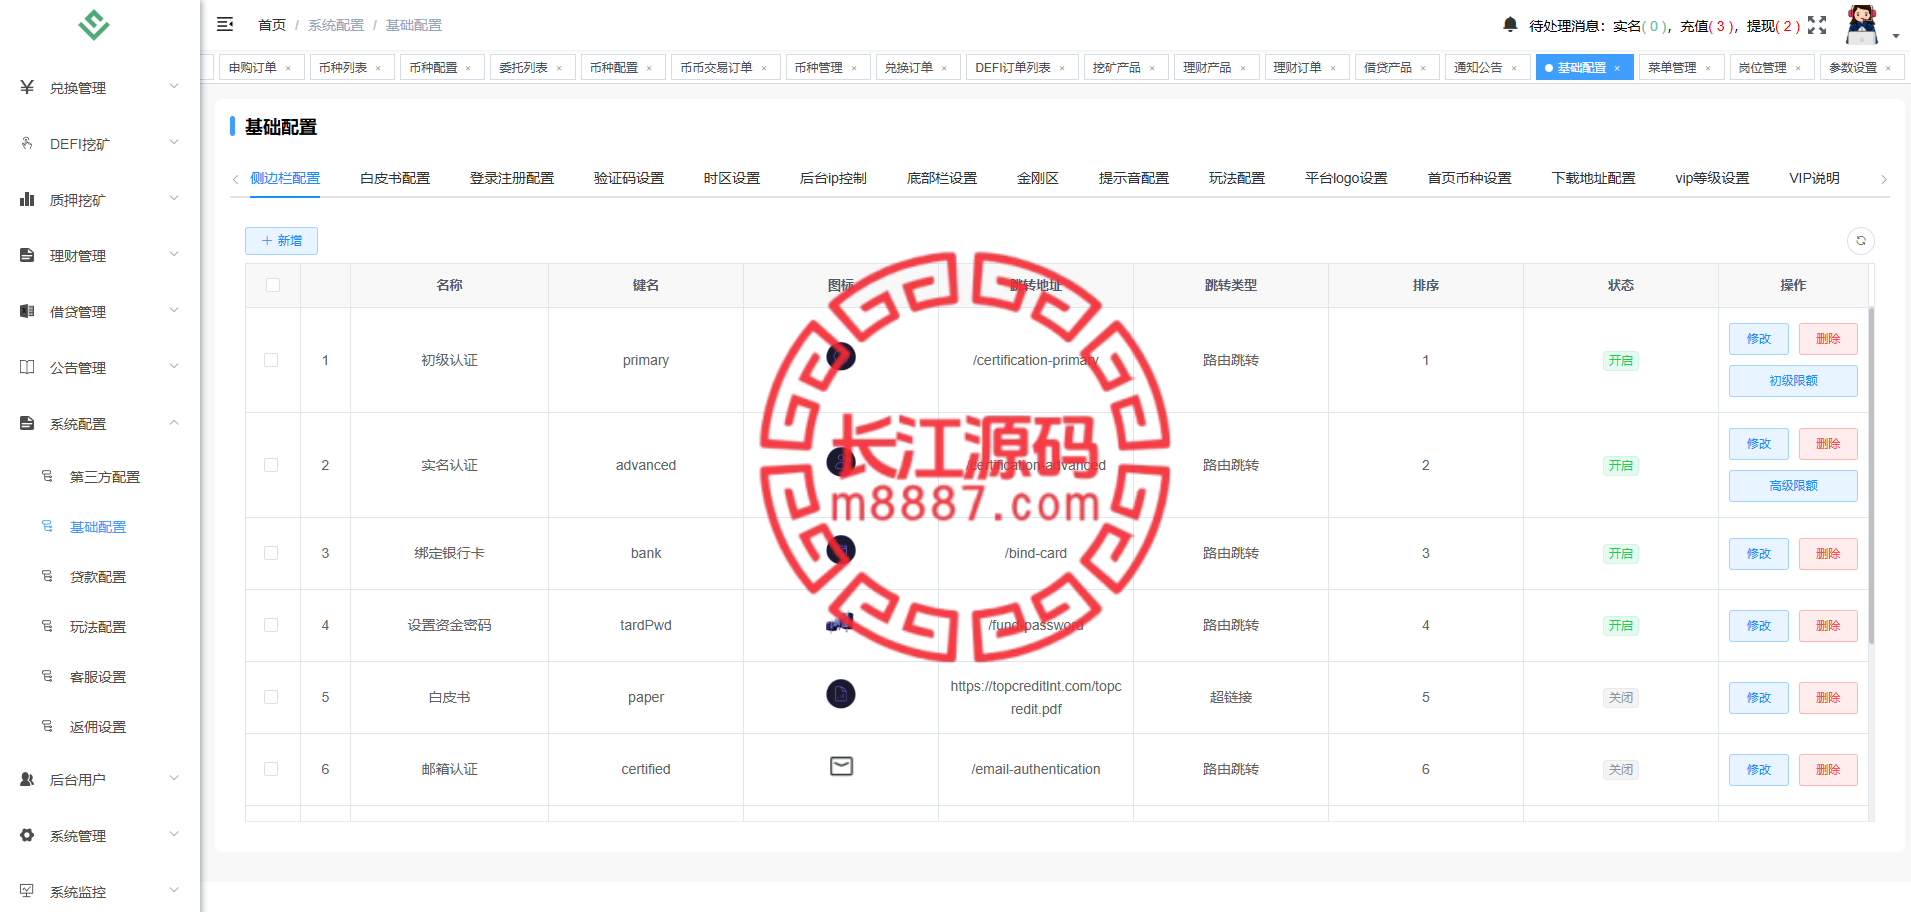This screenshot has height=912, width=1911.
Task: Check the row for 设置资金密码
Action: click(x=271, y=625)
